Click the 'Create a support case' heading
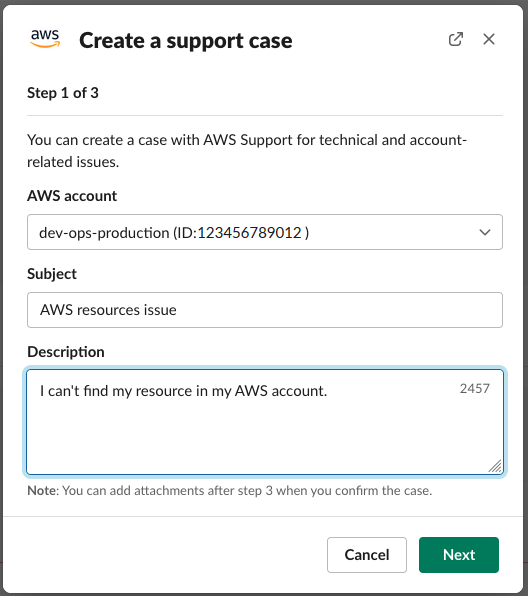The width and height of the screenshot is (528, 596). (x=186, y=40)
